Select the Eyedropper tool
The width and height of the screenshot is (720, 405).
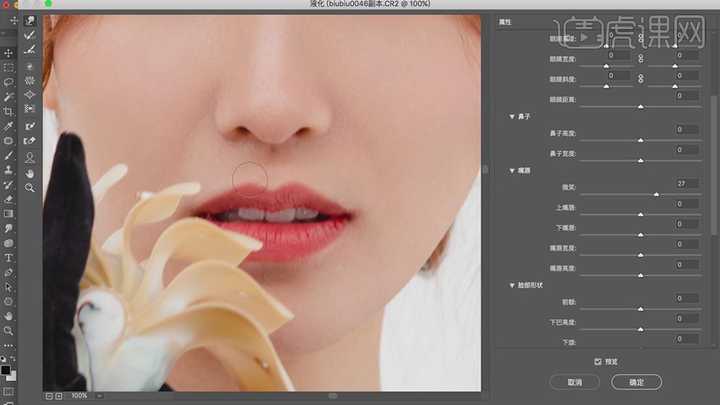click(x=8, y=126)
